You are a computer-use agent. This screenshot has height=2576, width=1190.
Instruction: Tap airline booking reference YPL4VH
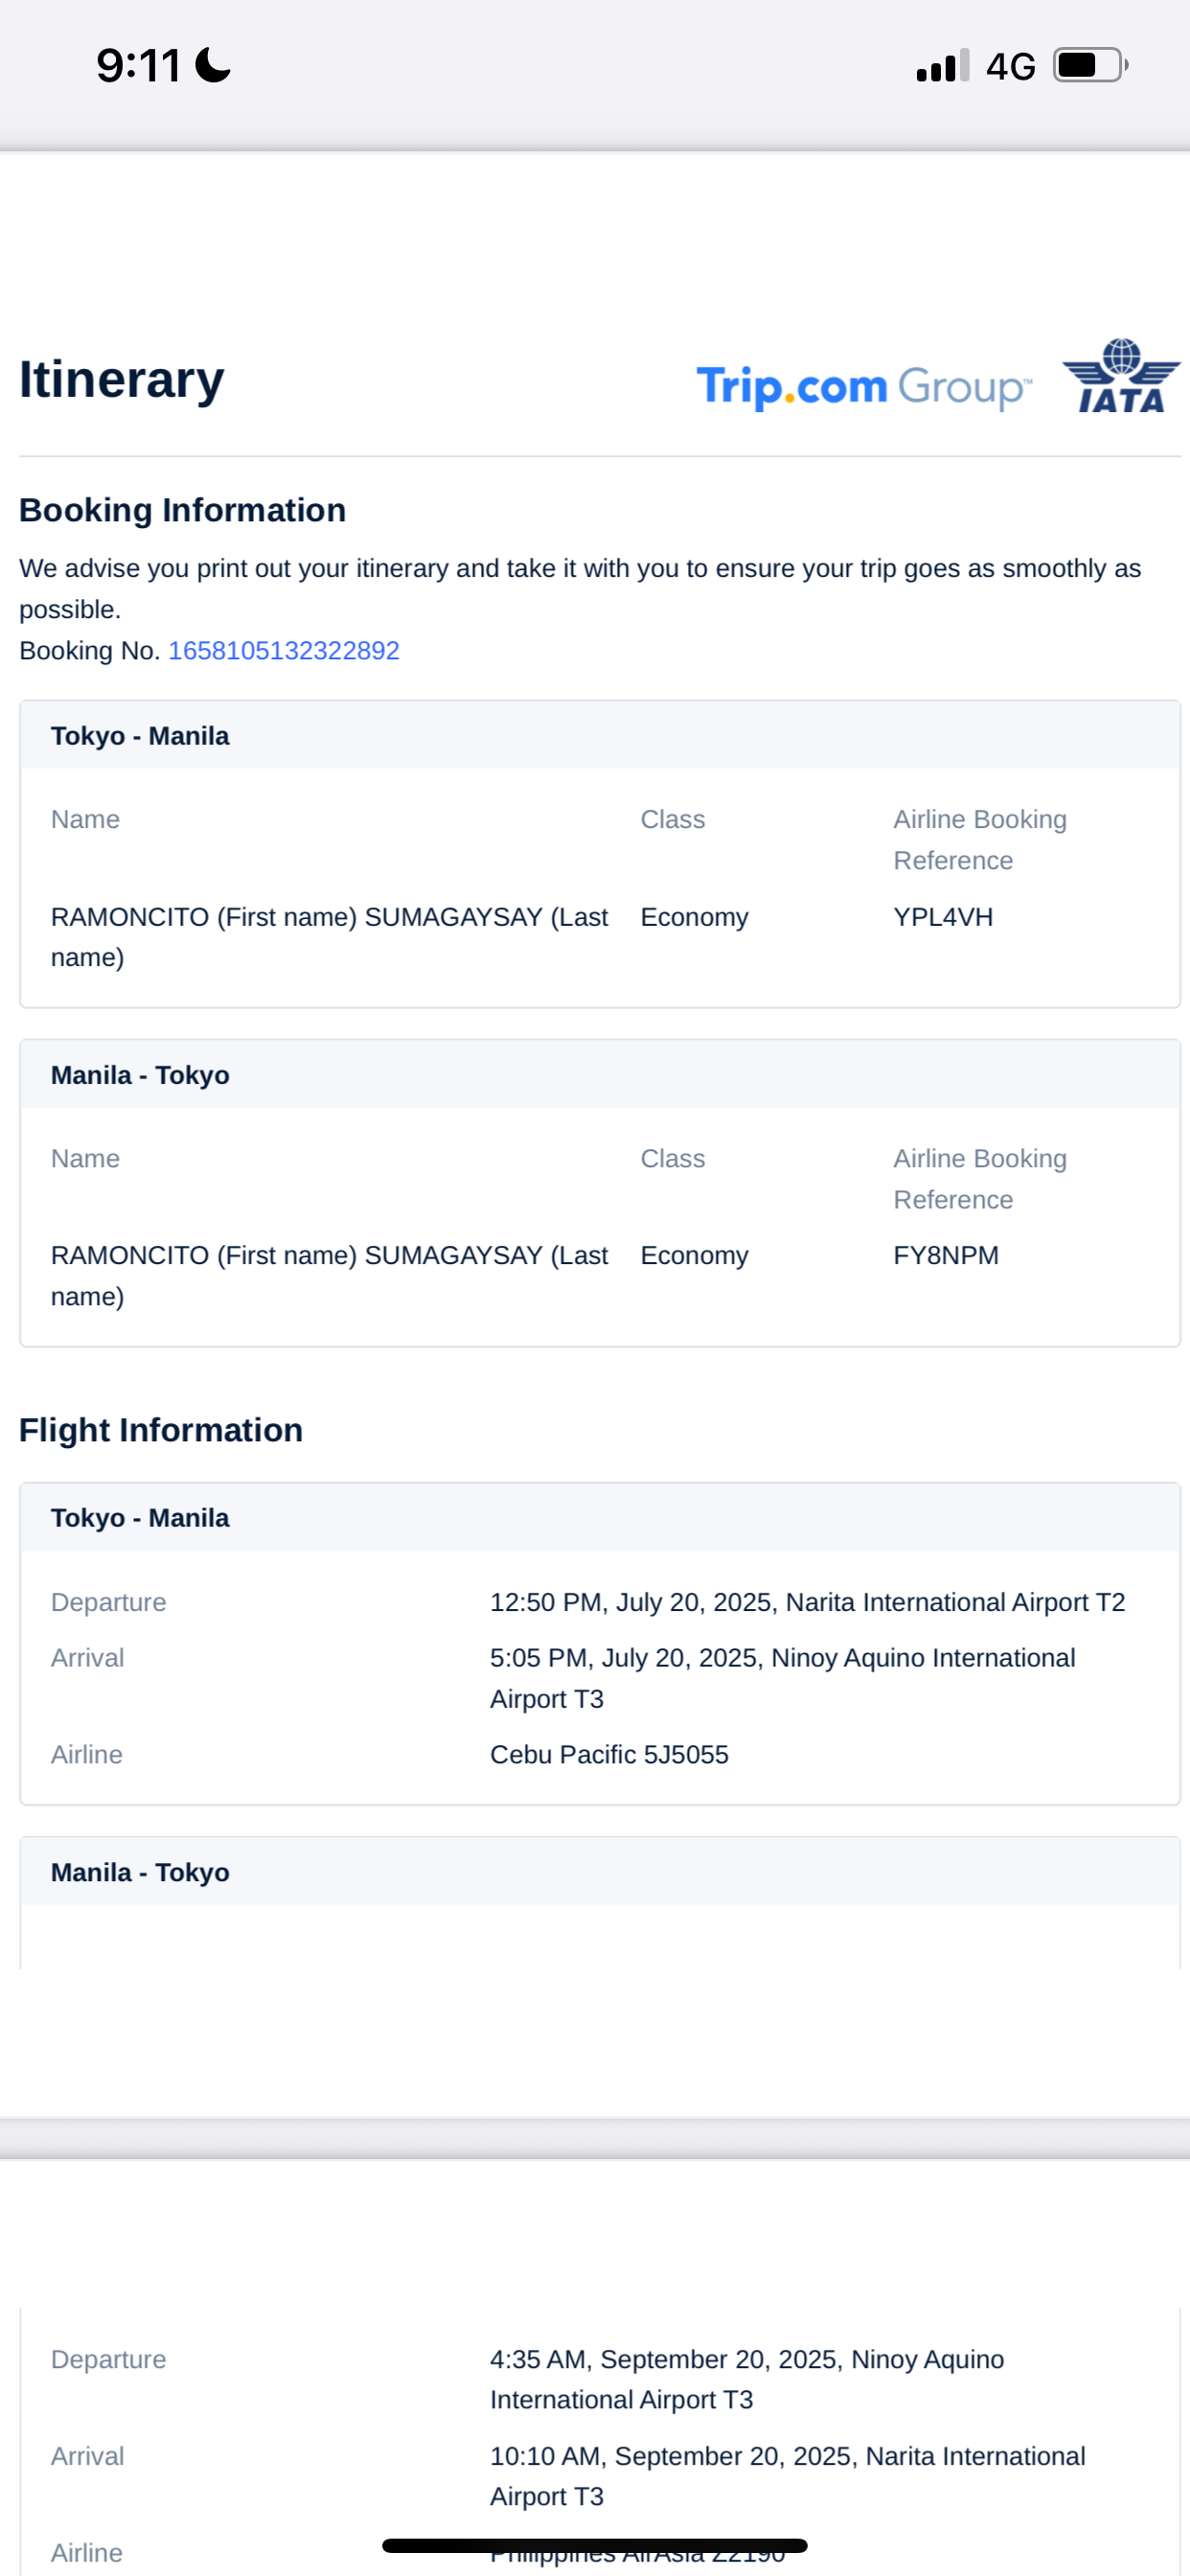pyautogui.click(x=942, y=917)
